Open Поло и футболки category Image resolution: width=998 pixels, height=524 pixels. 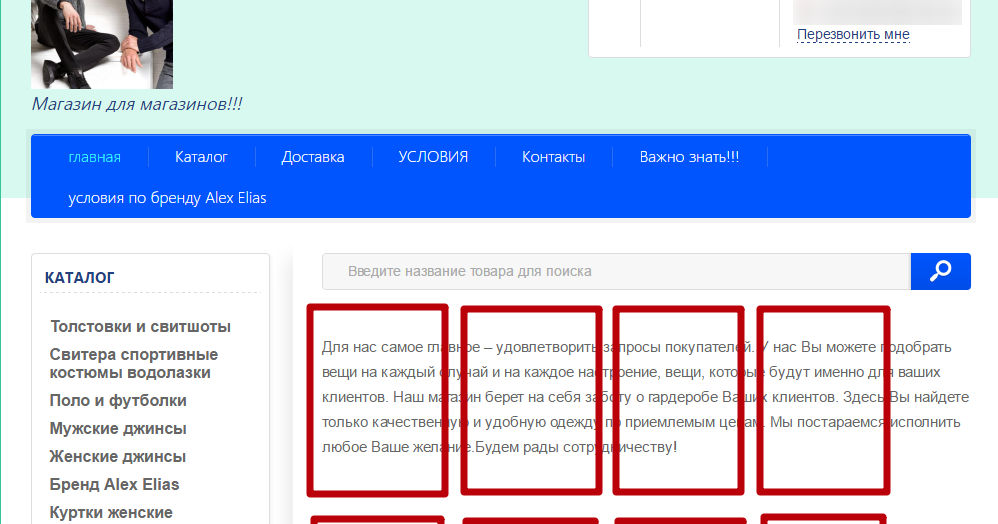coord(118,400)
